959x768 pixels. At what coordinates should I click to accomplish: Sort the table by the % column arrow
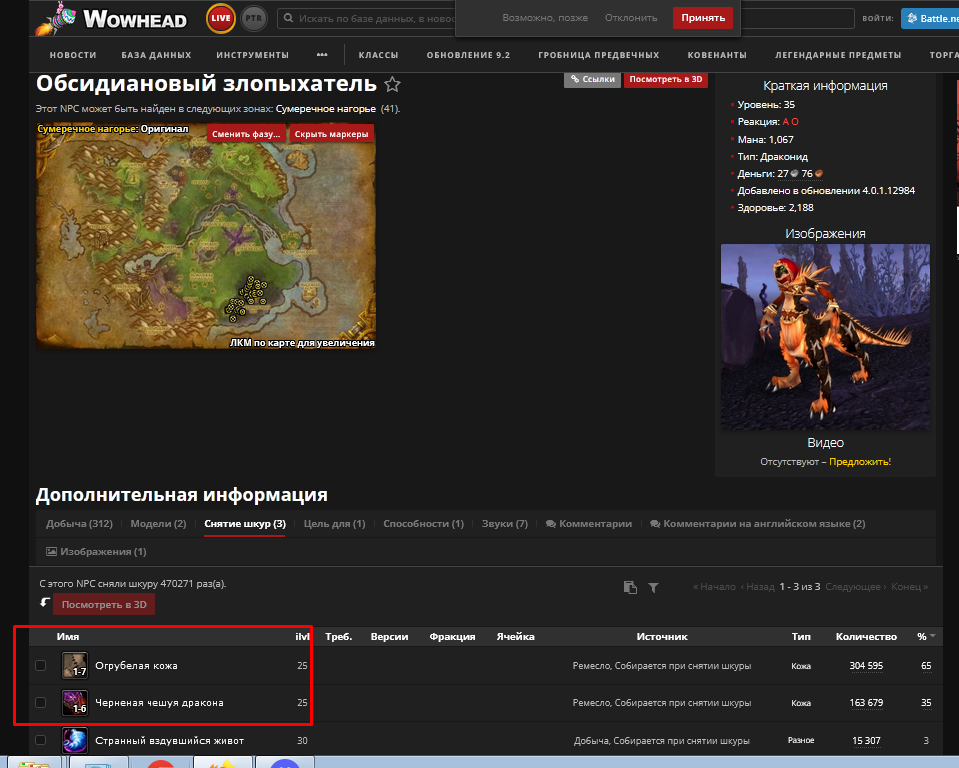pos(933,637)
